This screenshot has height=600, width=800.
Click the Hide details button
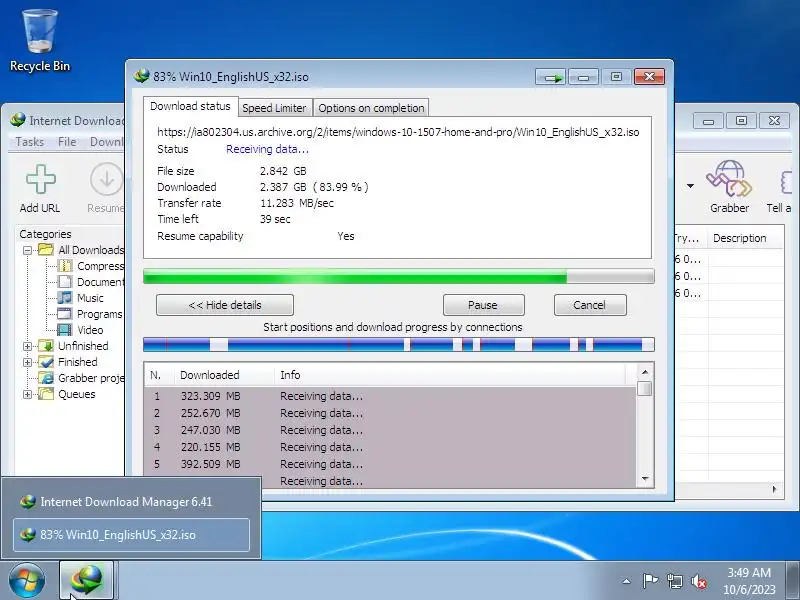point(224,305)
